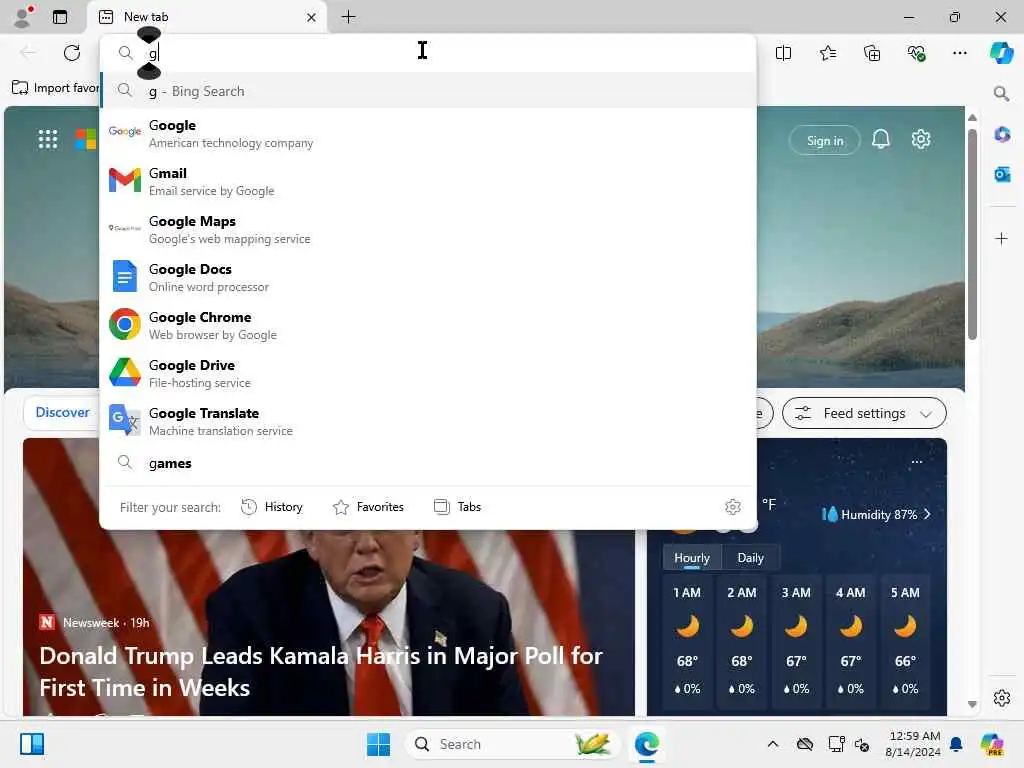Viewport: 1024px width, 768px height.
Task: Open the app launcher grid icon
Action: tap(48, 139)
